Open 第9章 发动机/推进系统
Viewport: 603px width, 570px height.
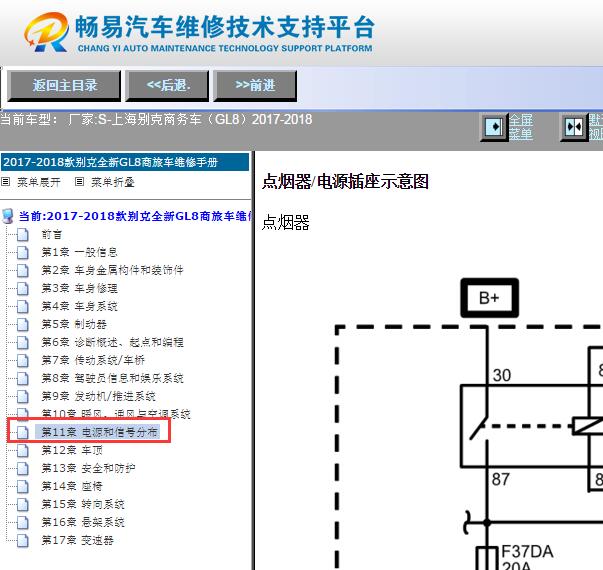point(98,396)
